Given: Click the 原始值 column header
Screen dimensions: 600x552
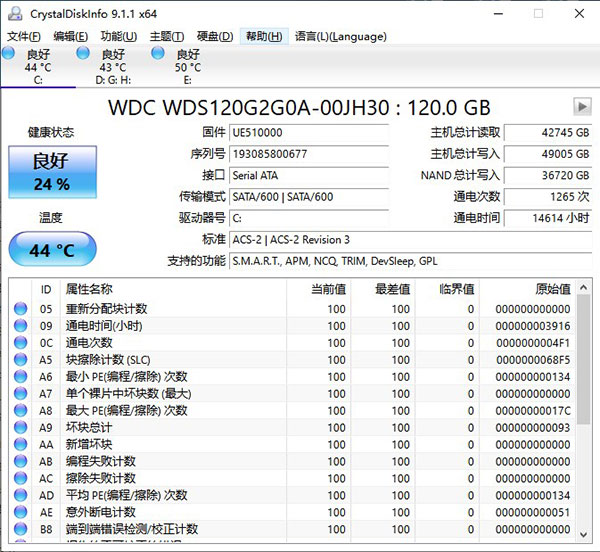Looking at the screenshot, I should click(552, 288).
